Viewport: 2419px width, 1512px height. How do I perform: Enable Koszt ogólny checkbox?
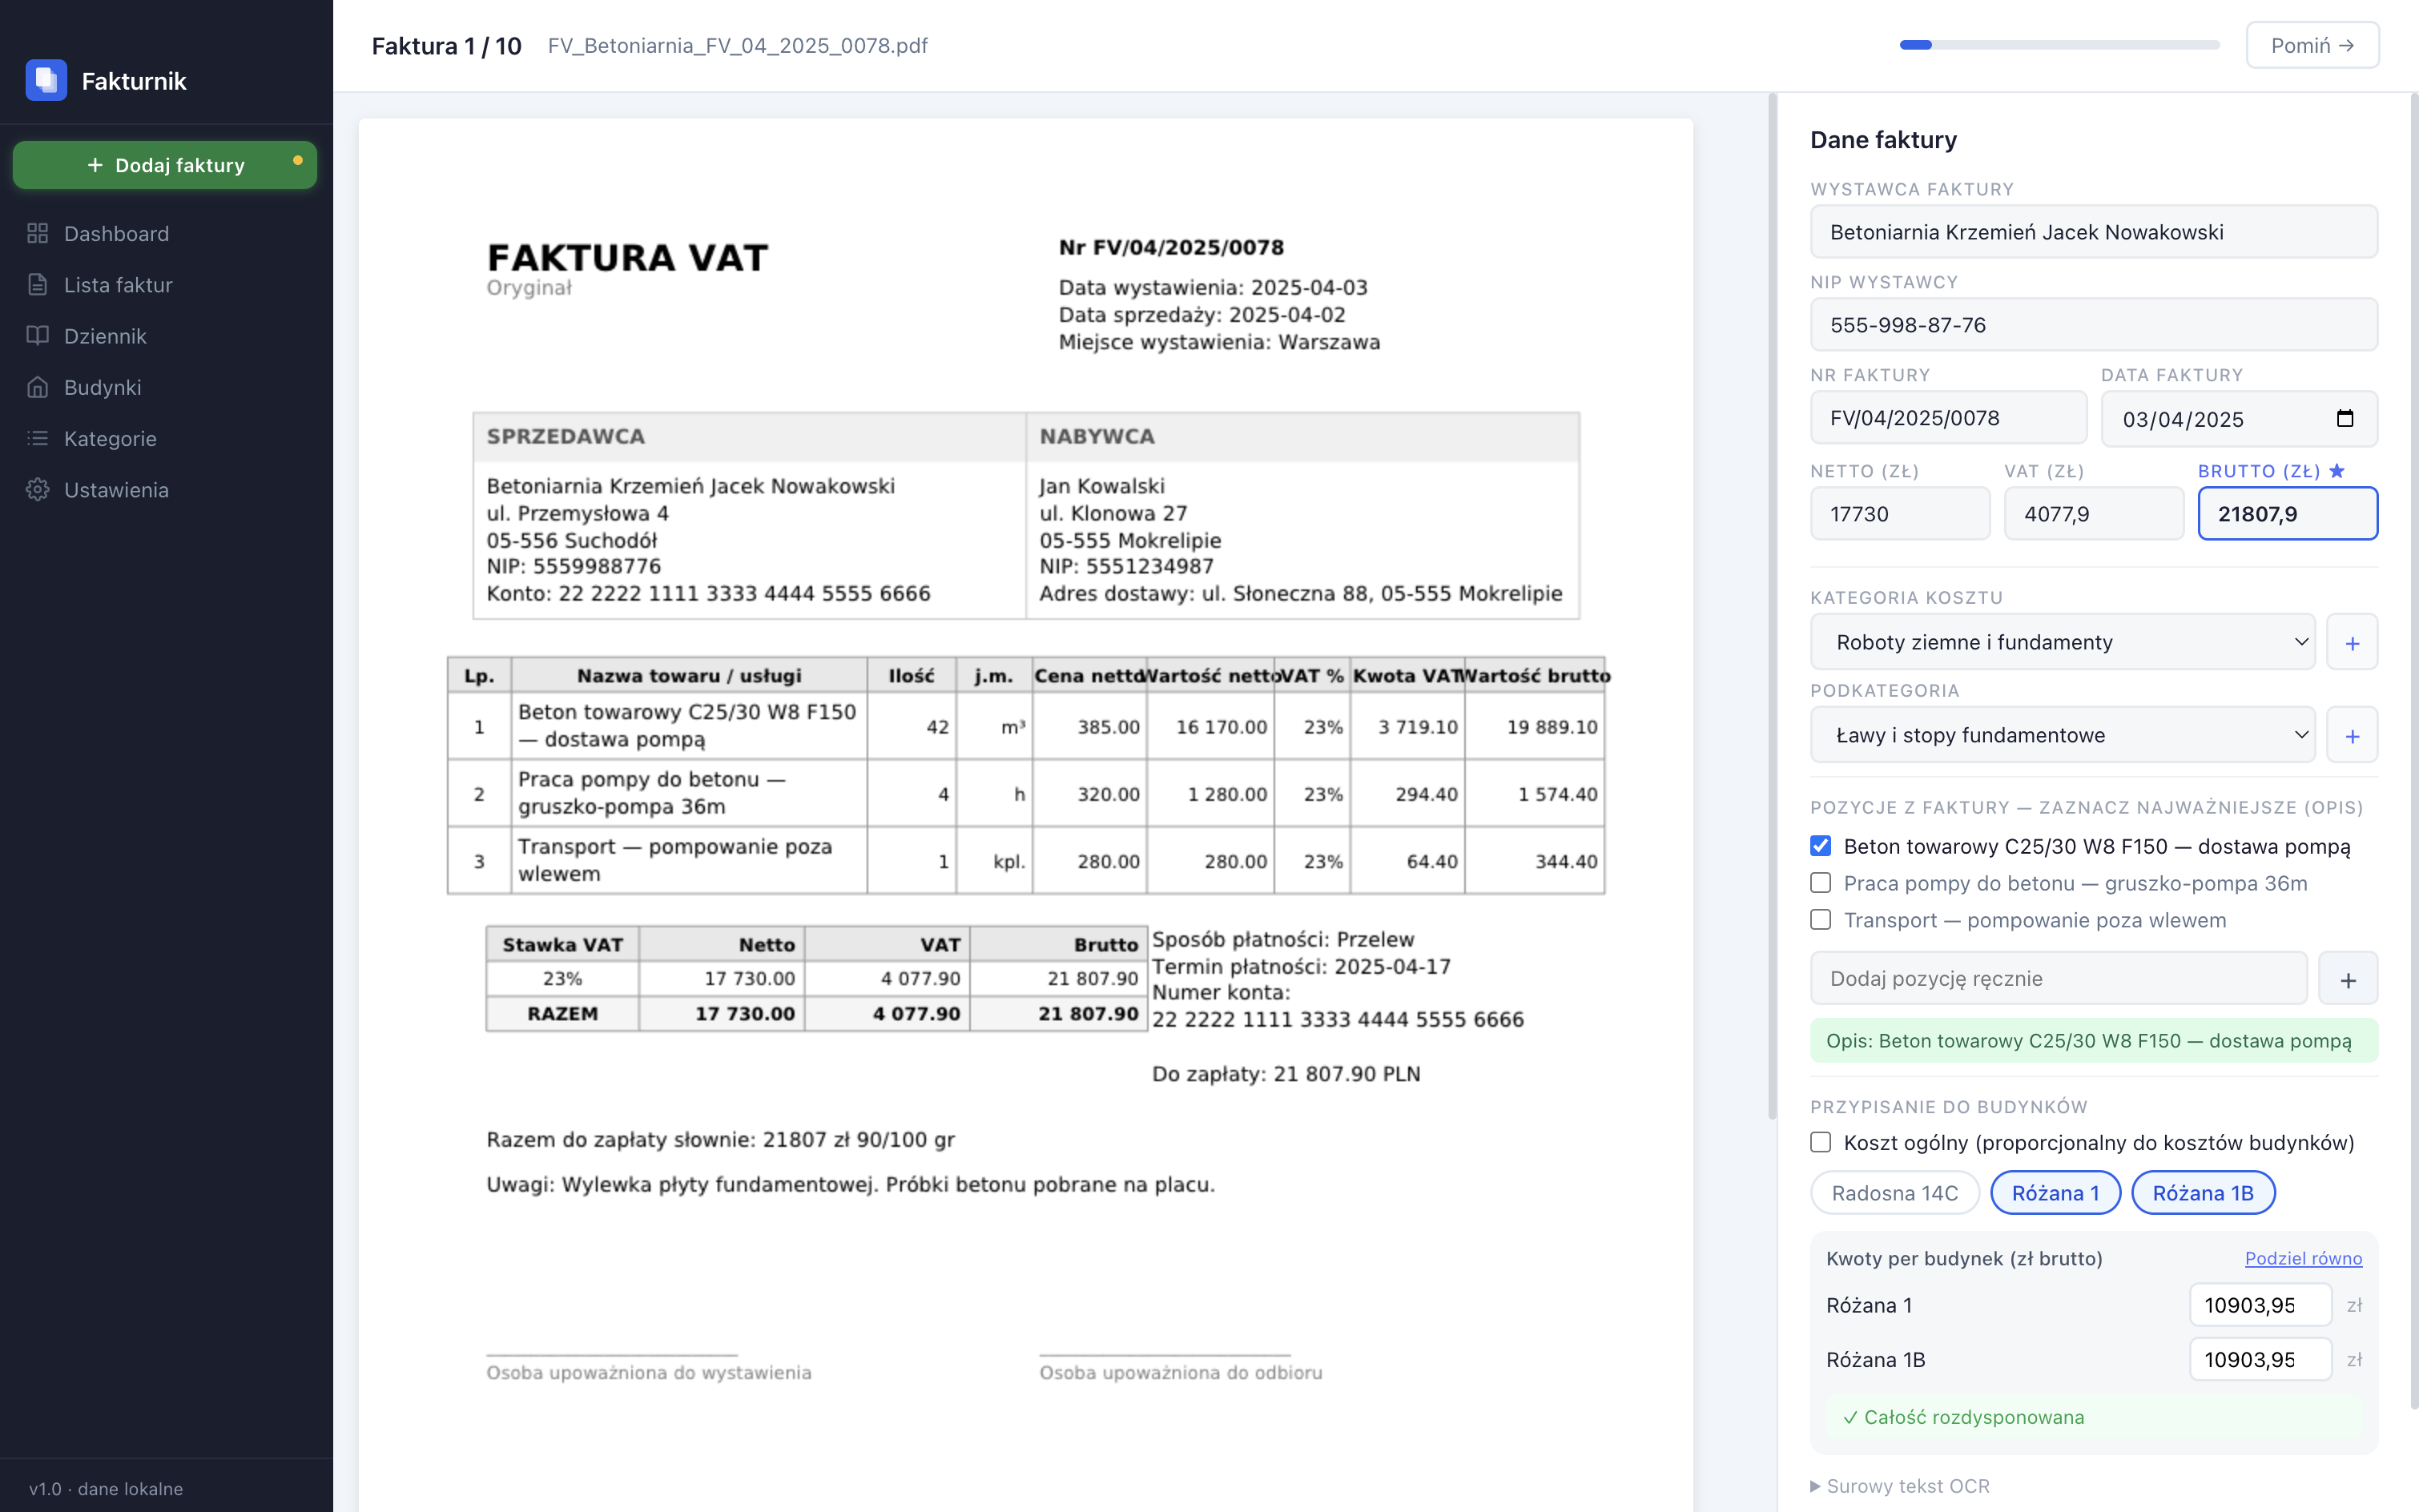[1821, 1142]
